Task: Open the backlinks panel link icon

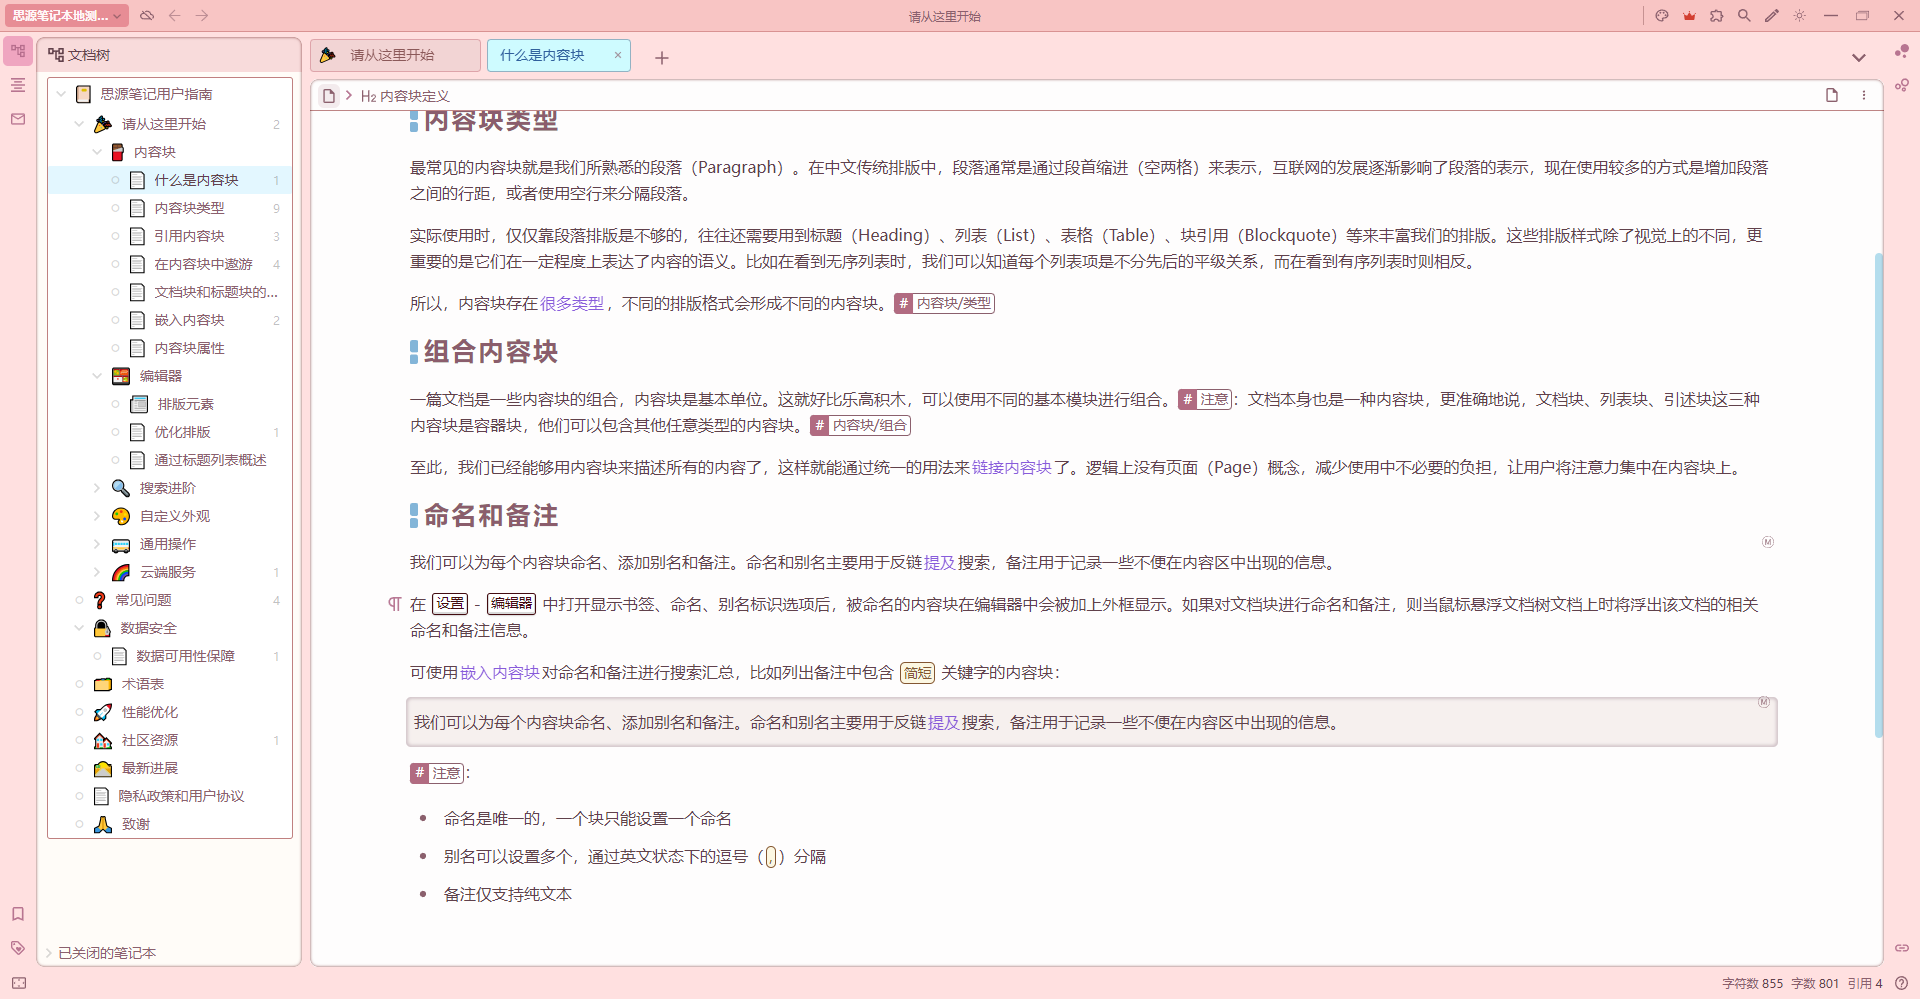Action: pyautogui.click(x=1901, y=947)
